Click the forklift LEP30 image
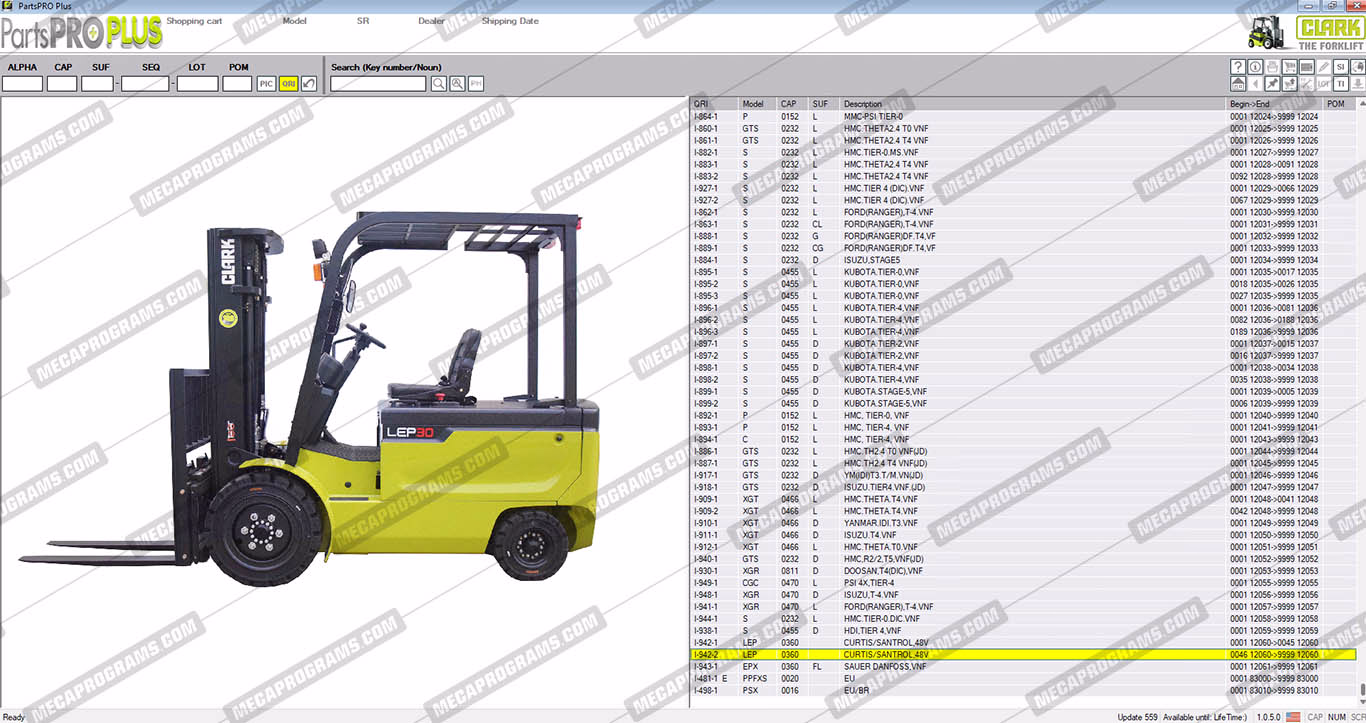This screenshot has height=723, width=1366. 310,400
